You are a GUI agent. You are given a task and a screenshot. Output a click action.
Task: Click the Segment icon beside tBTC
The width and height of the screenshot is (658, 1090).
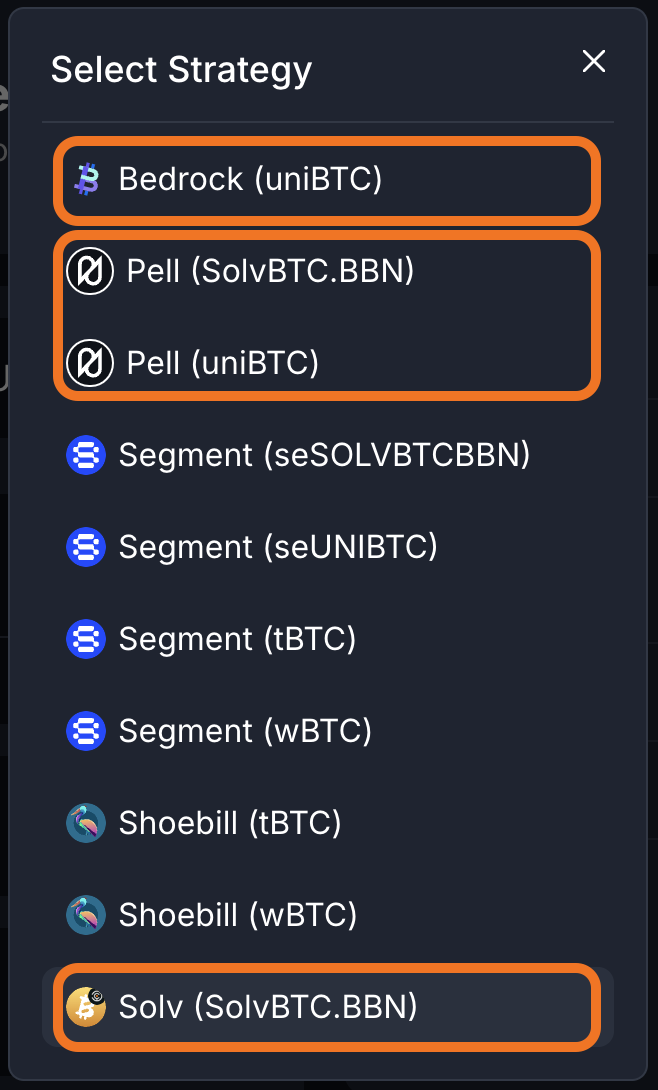[x=86, y=639]
